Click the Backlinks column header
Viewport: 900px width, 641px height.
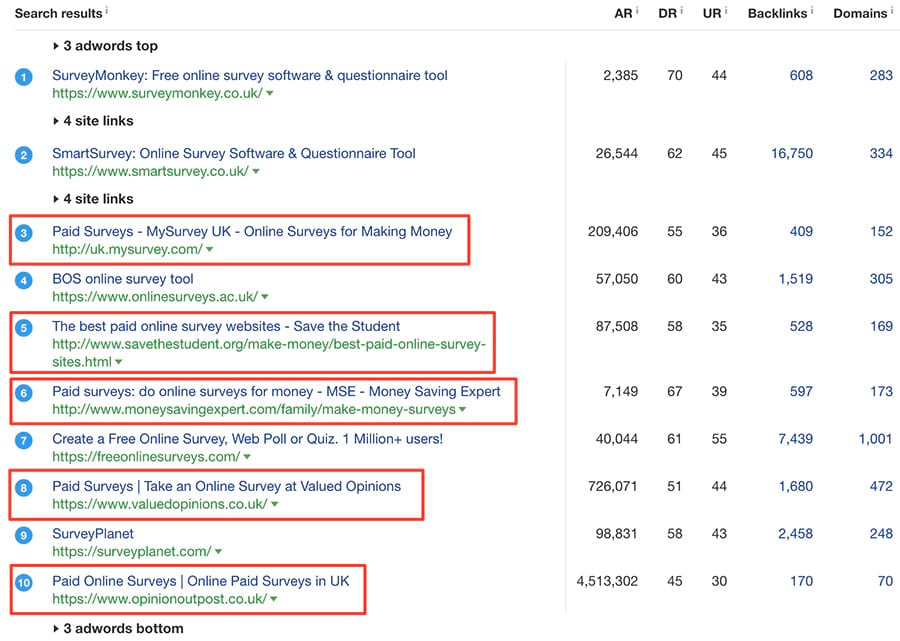tap(777, 13)
